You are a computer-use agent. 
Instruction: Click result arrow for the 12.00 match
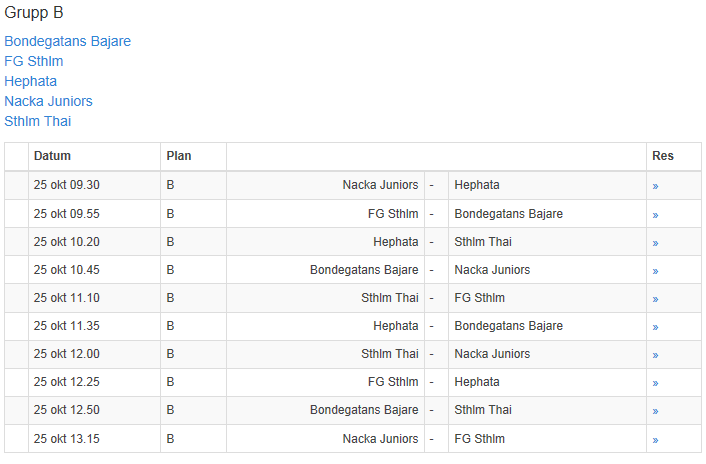tap(656, 354)
